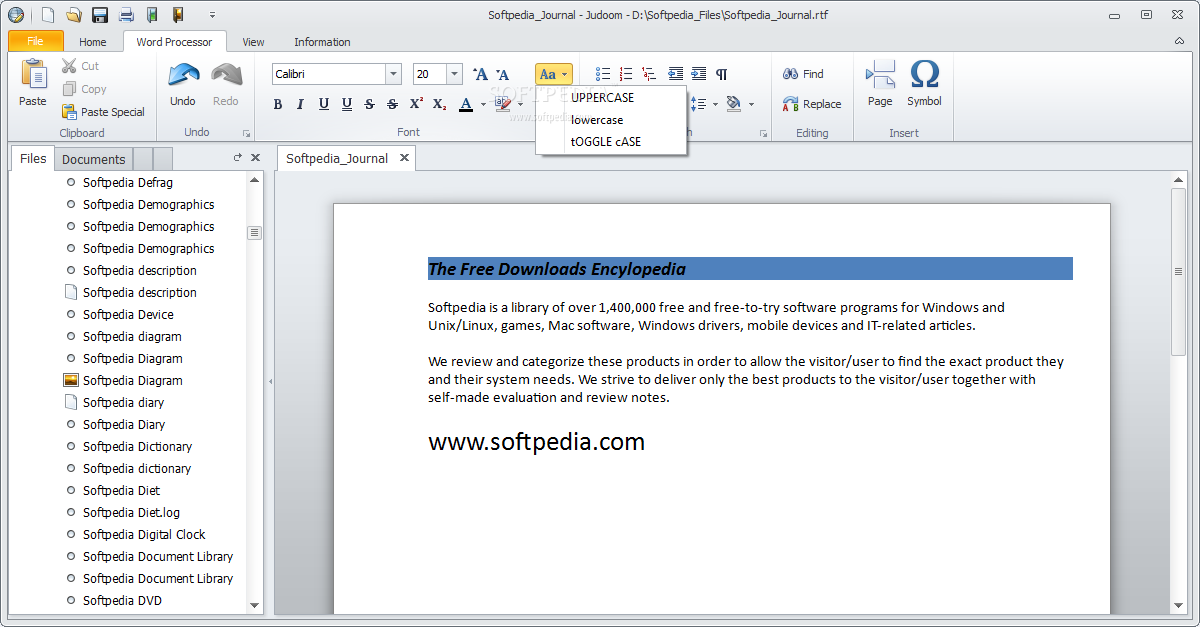
Task: Float the Files side panel with the arrow icon
Action: [x=238, y=158]
